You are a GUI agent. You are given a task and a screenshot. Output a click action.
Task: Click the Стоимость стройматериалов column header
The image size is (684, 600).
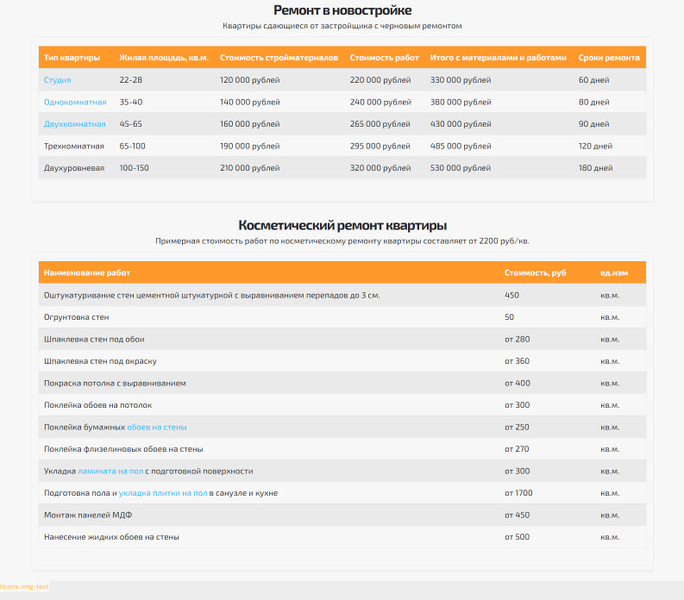tap(279, 58)
